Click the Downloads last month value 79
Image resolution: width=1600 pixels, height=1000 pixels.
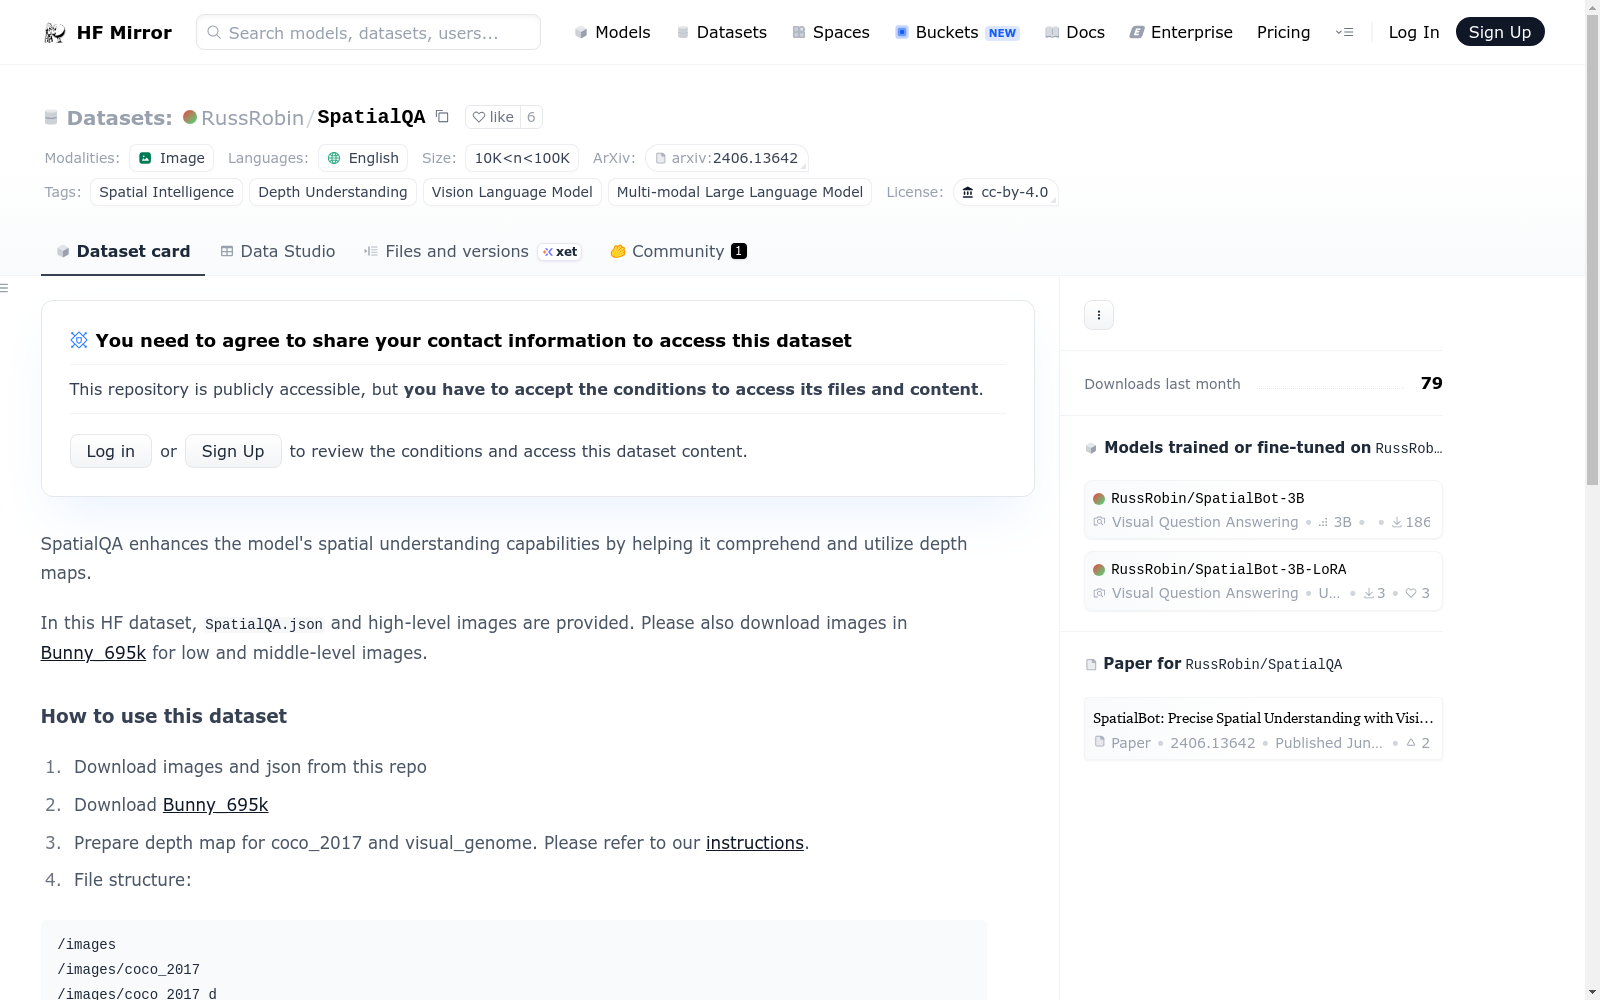tap(1432, 383)
